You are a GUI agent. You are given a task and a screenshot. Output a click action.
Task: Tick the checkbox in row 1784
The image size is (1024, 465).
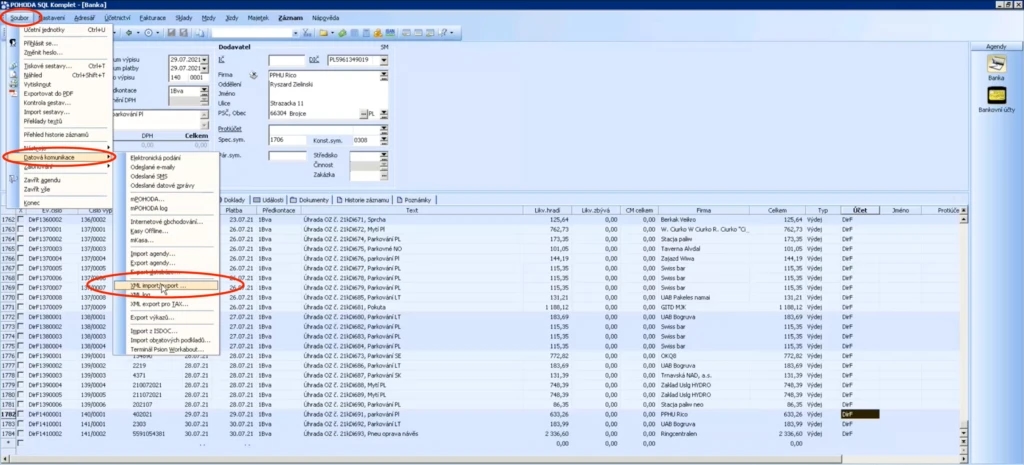[20, 434]
